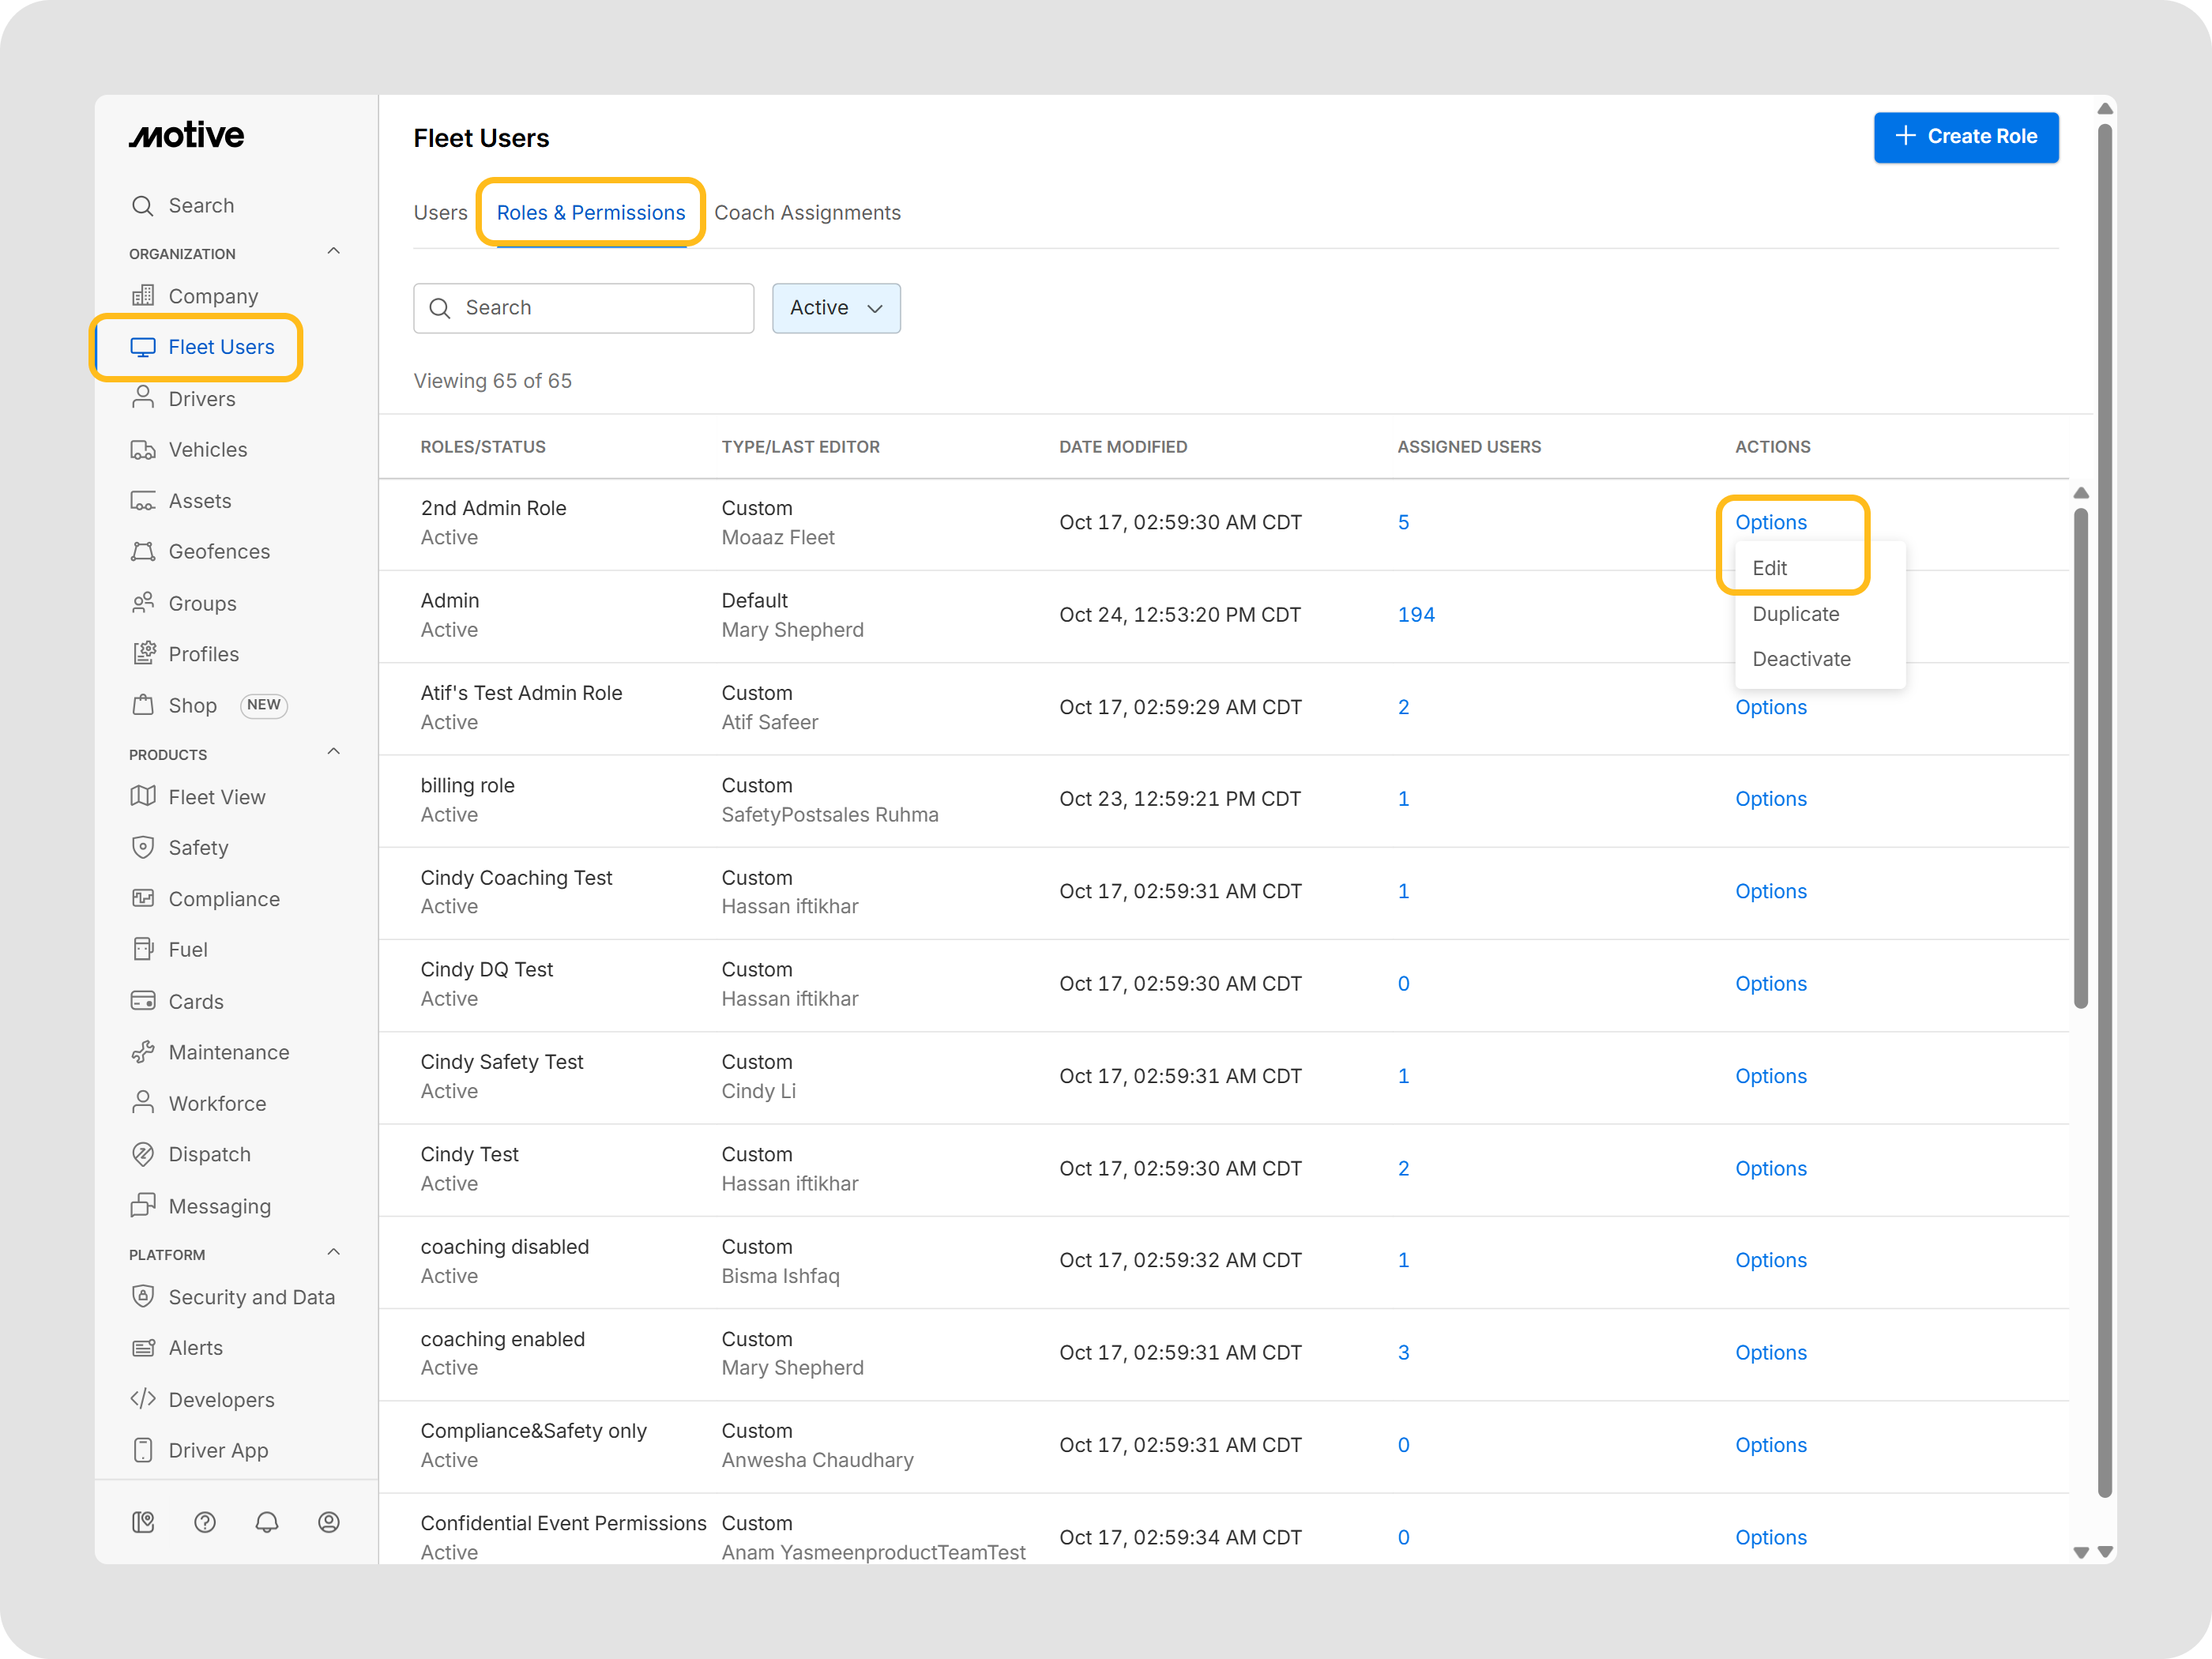This screenshot has width=2212, height=1659.
Task: Collapse the Products section chevron
Action: 334,752
